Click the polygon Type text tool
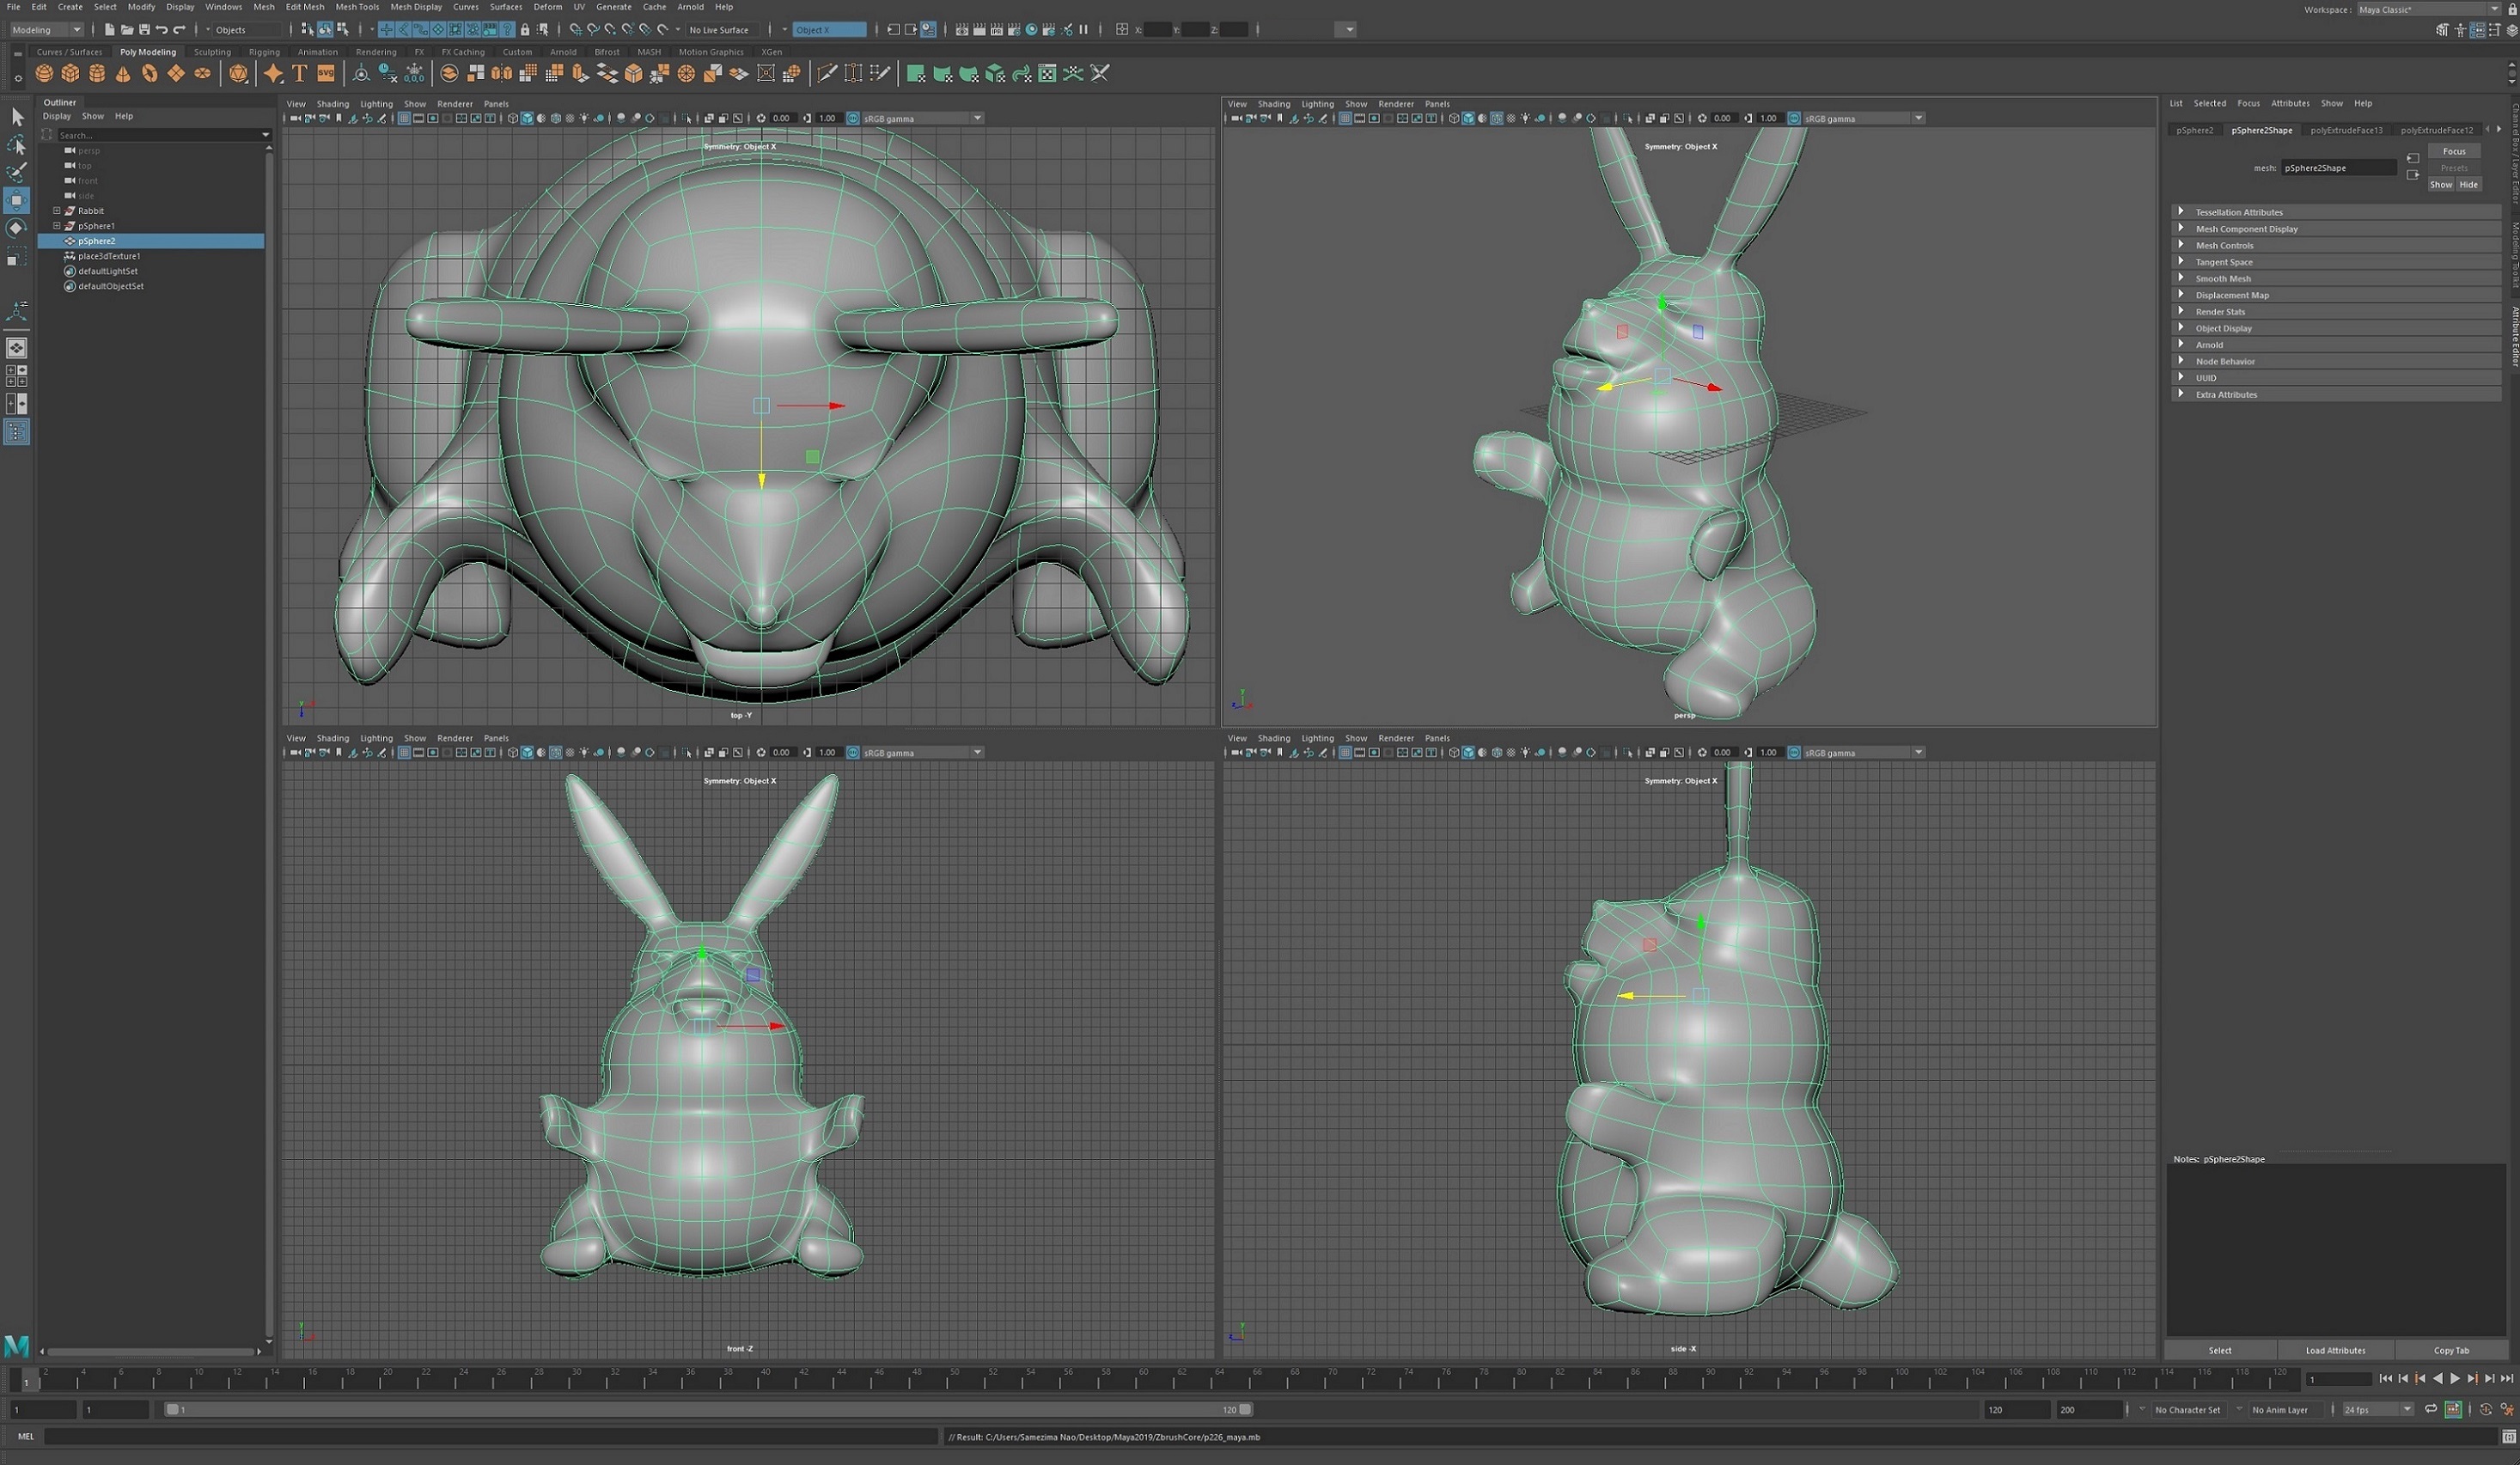The image size is (2520, 1465). tap(299, 73)
